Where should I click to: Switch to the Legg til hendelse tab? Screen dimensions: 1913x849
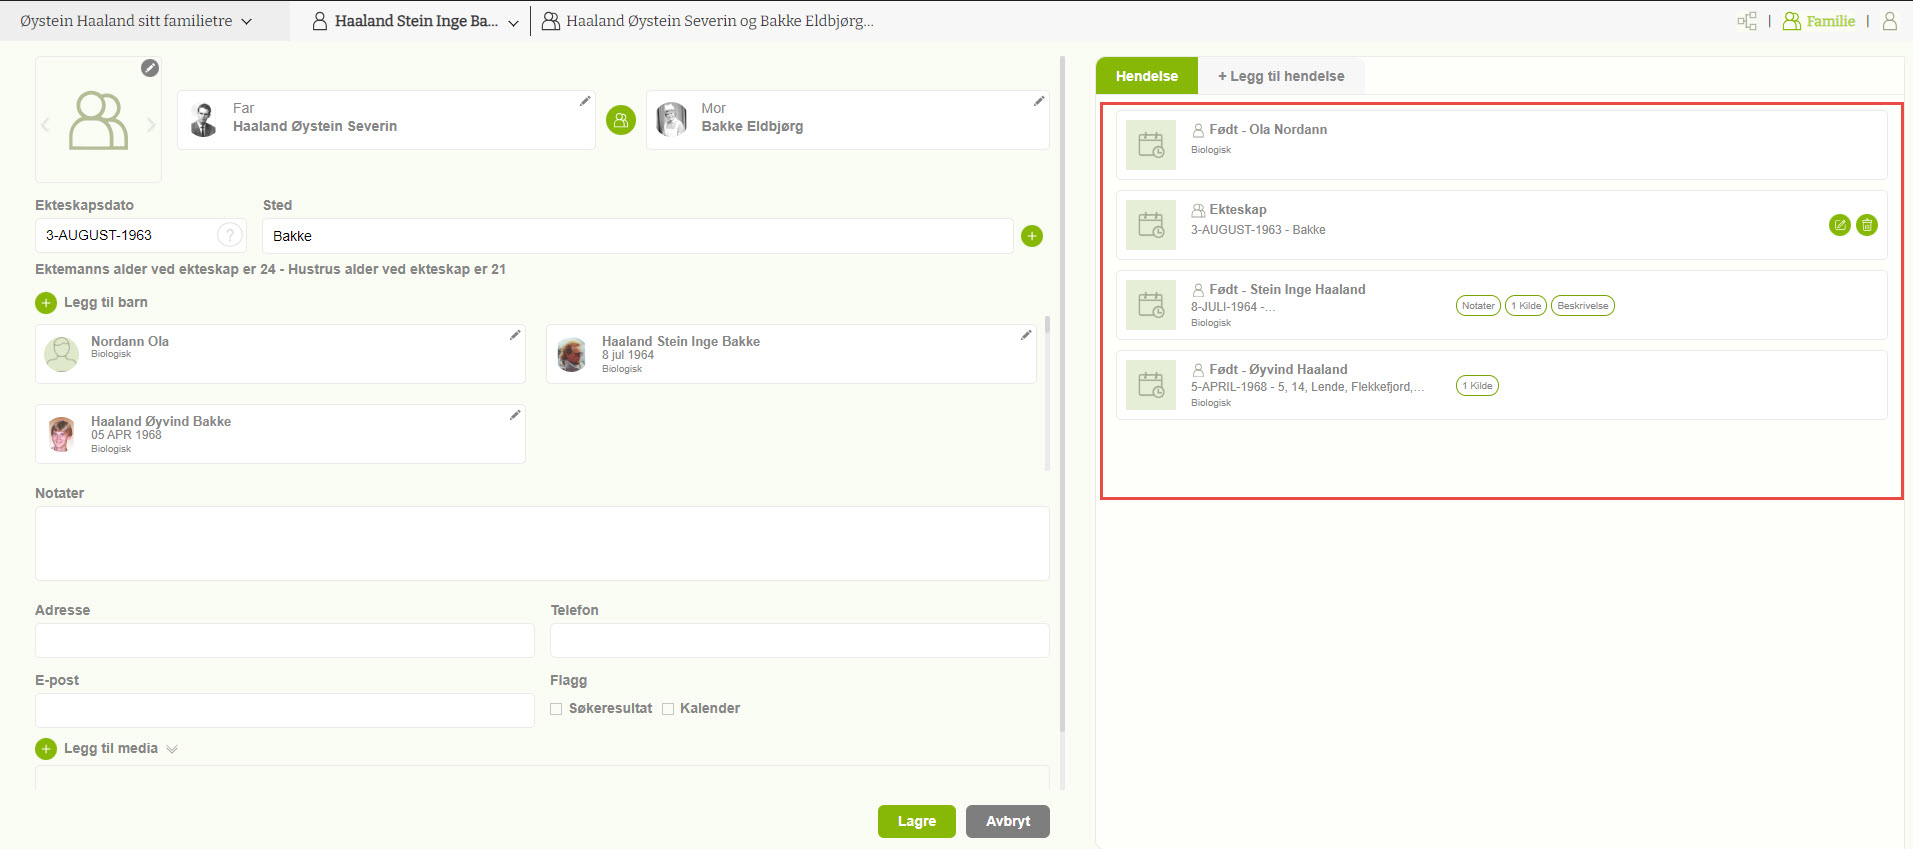point(1280,76)
